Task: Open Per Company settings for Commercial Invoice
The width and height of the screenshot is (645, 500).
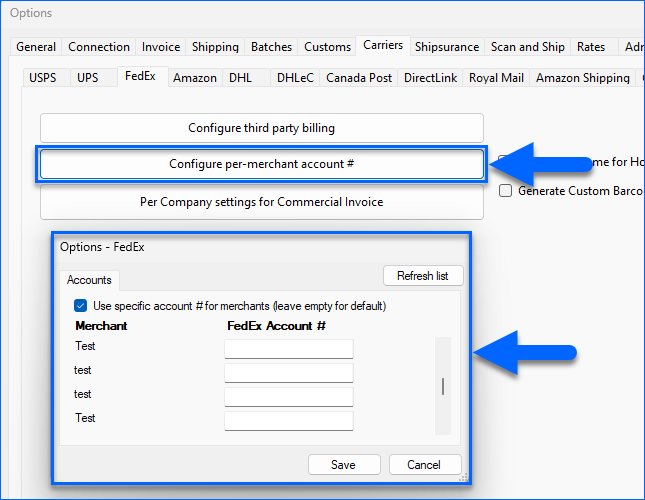Action: pos(262,202)
